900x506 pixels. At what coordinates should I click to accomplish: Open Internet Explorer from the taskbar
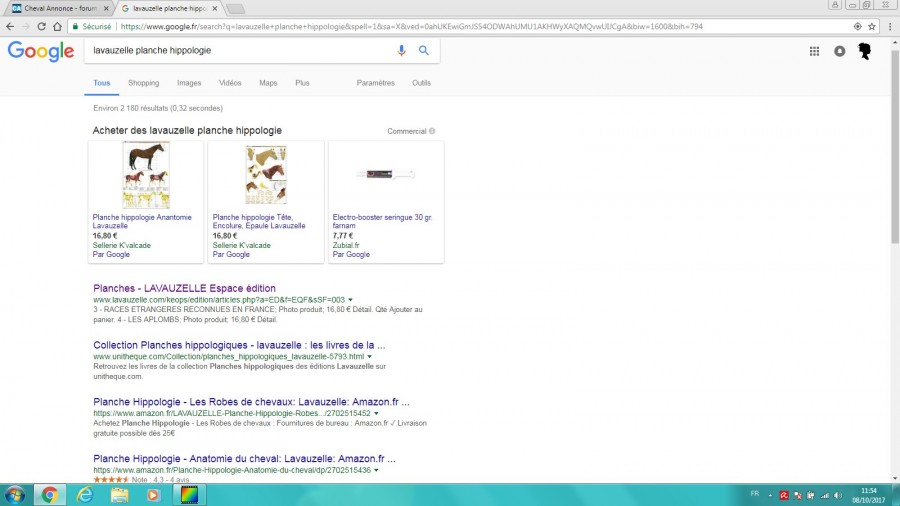pyautogui.click(x=85, y=495)
